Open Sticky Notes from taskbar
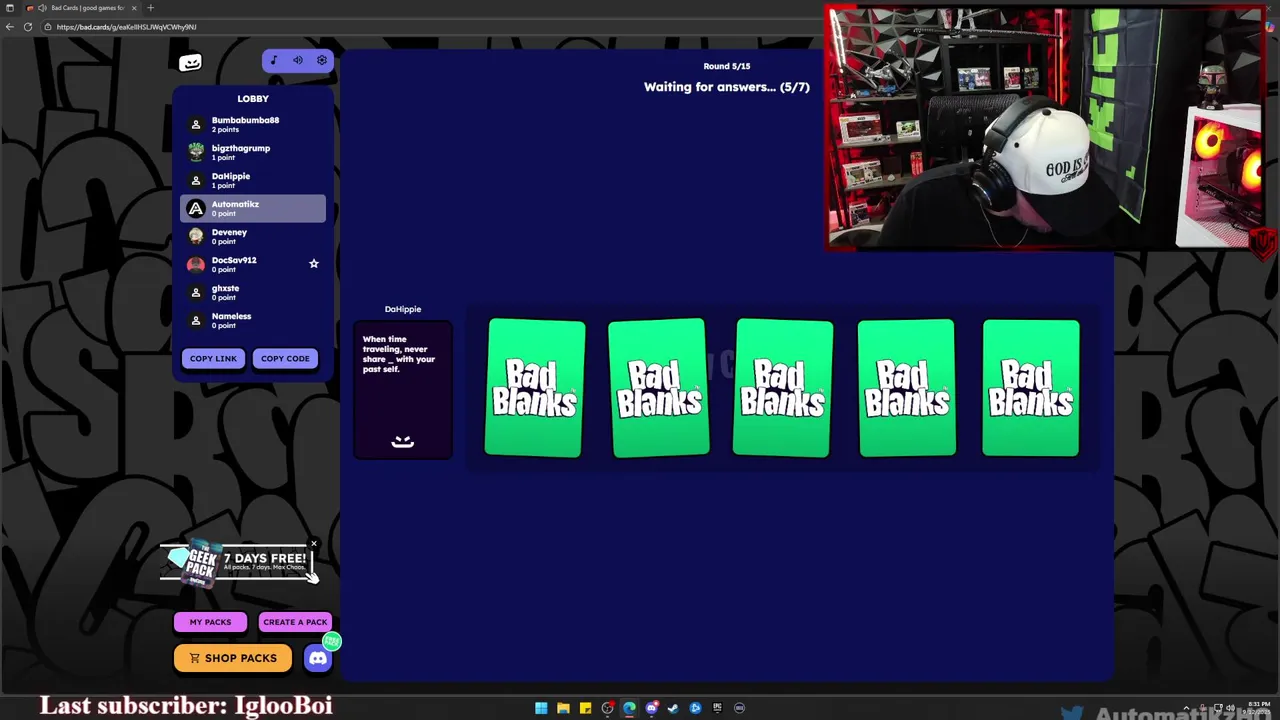Image resolution: width=1280 pixels, height=720 pixels. pos(585,708)
